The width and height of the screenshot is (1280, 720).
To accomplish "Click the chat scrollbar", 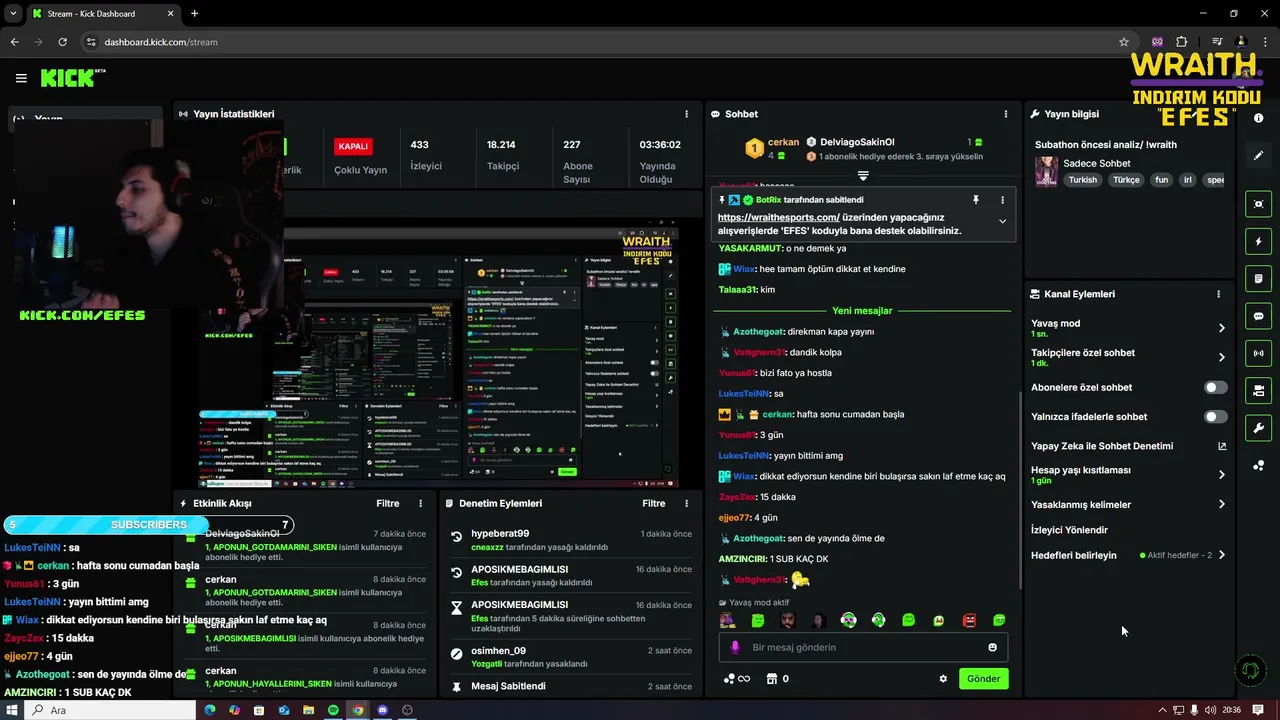I will tap(1019, 490).
